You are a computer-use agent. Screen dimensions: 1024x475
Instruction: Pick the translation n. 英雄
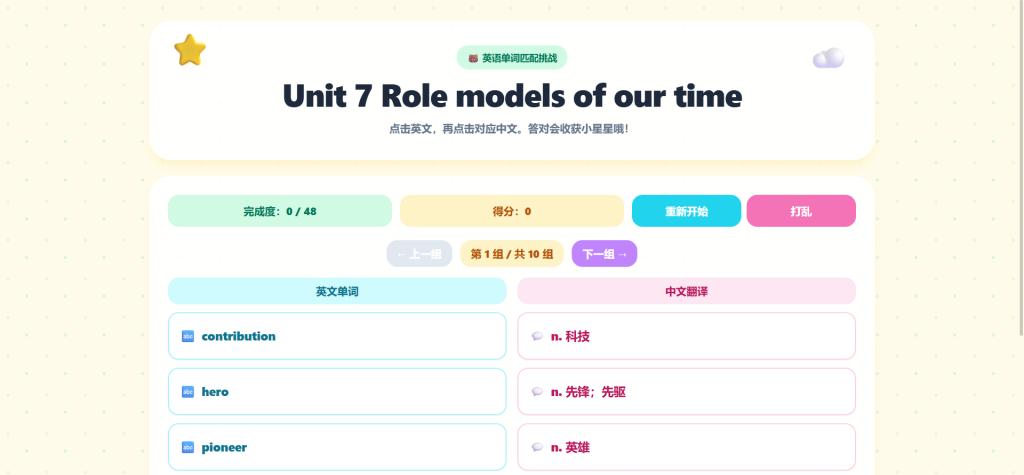click(686, 447)
